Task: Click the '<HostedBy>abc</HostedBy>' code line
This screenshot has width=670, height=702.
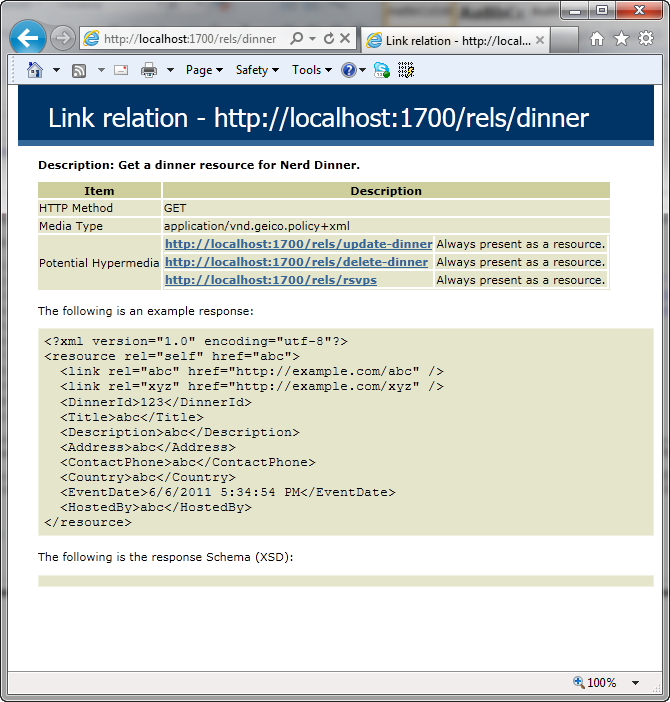Action: [156, 507]
